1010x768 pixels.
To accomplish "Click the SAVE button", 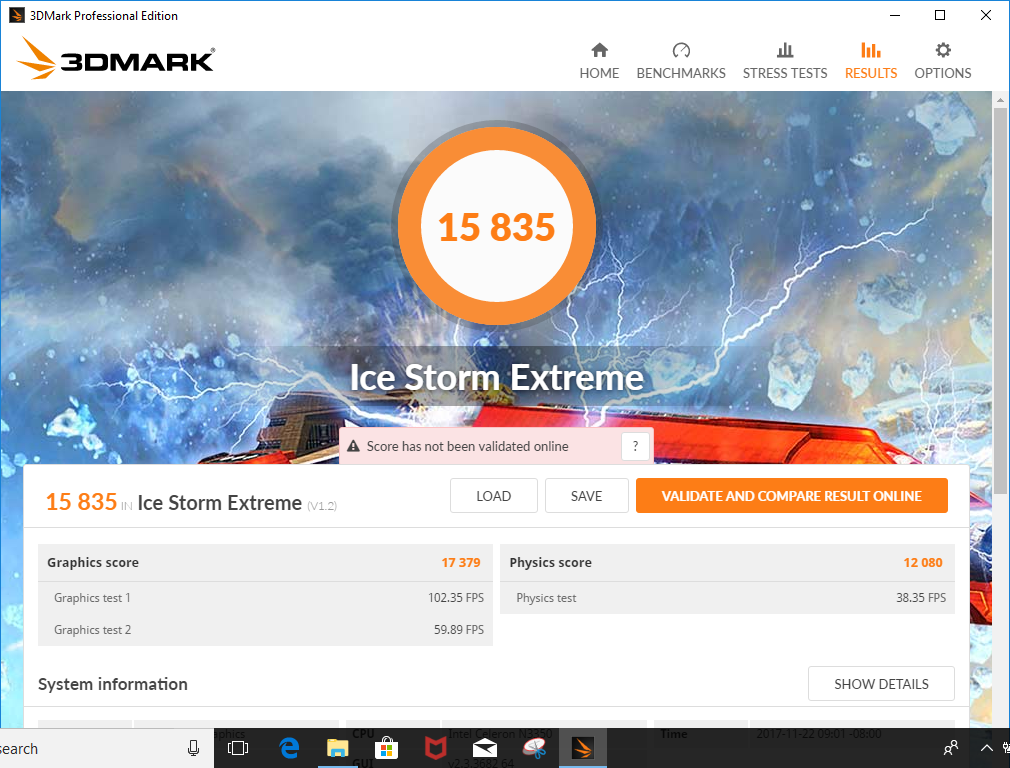I will (586, 496).
